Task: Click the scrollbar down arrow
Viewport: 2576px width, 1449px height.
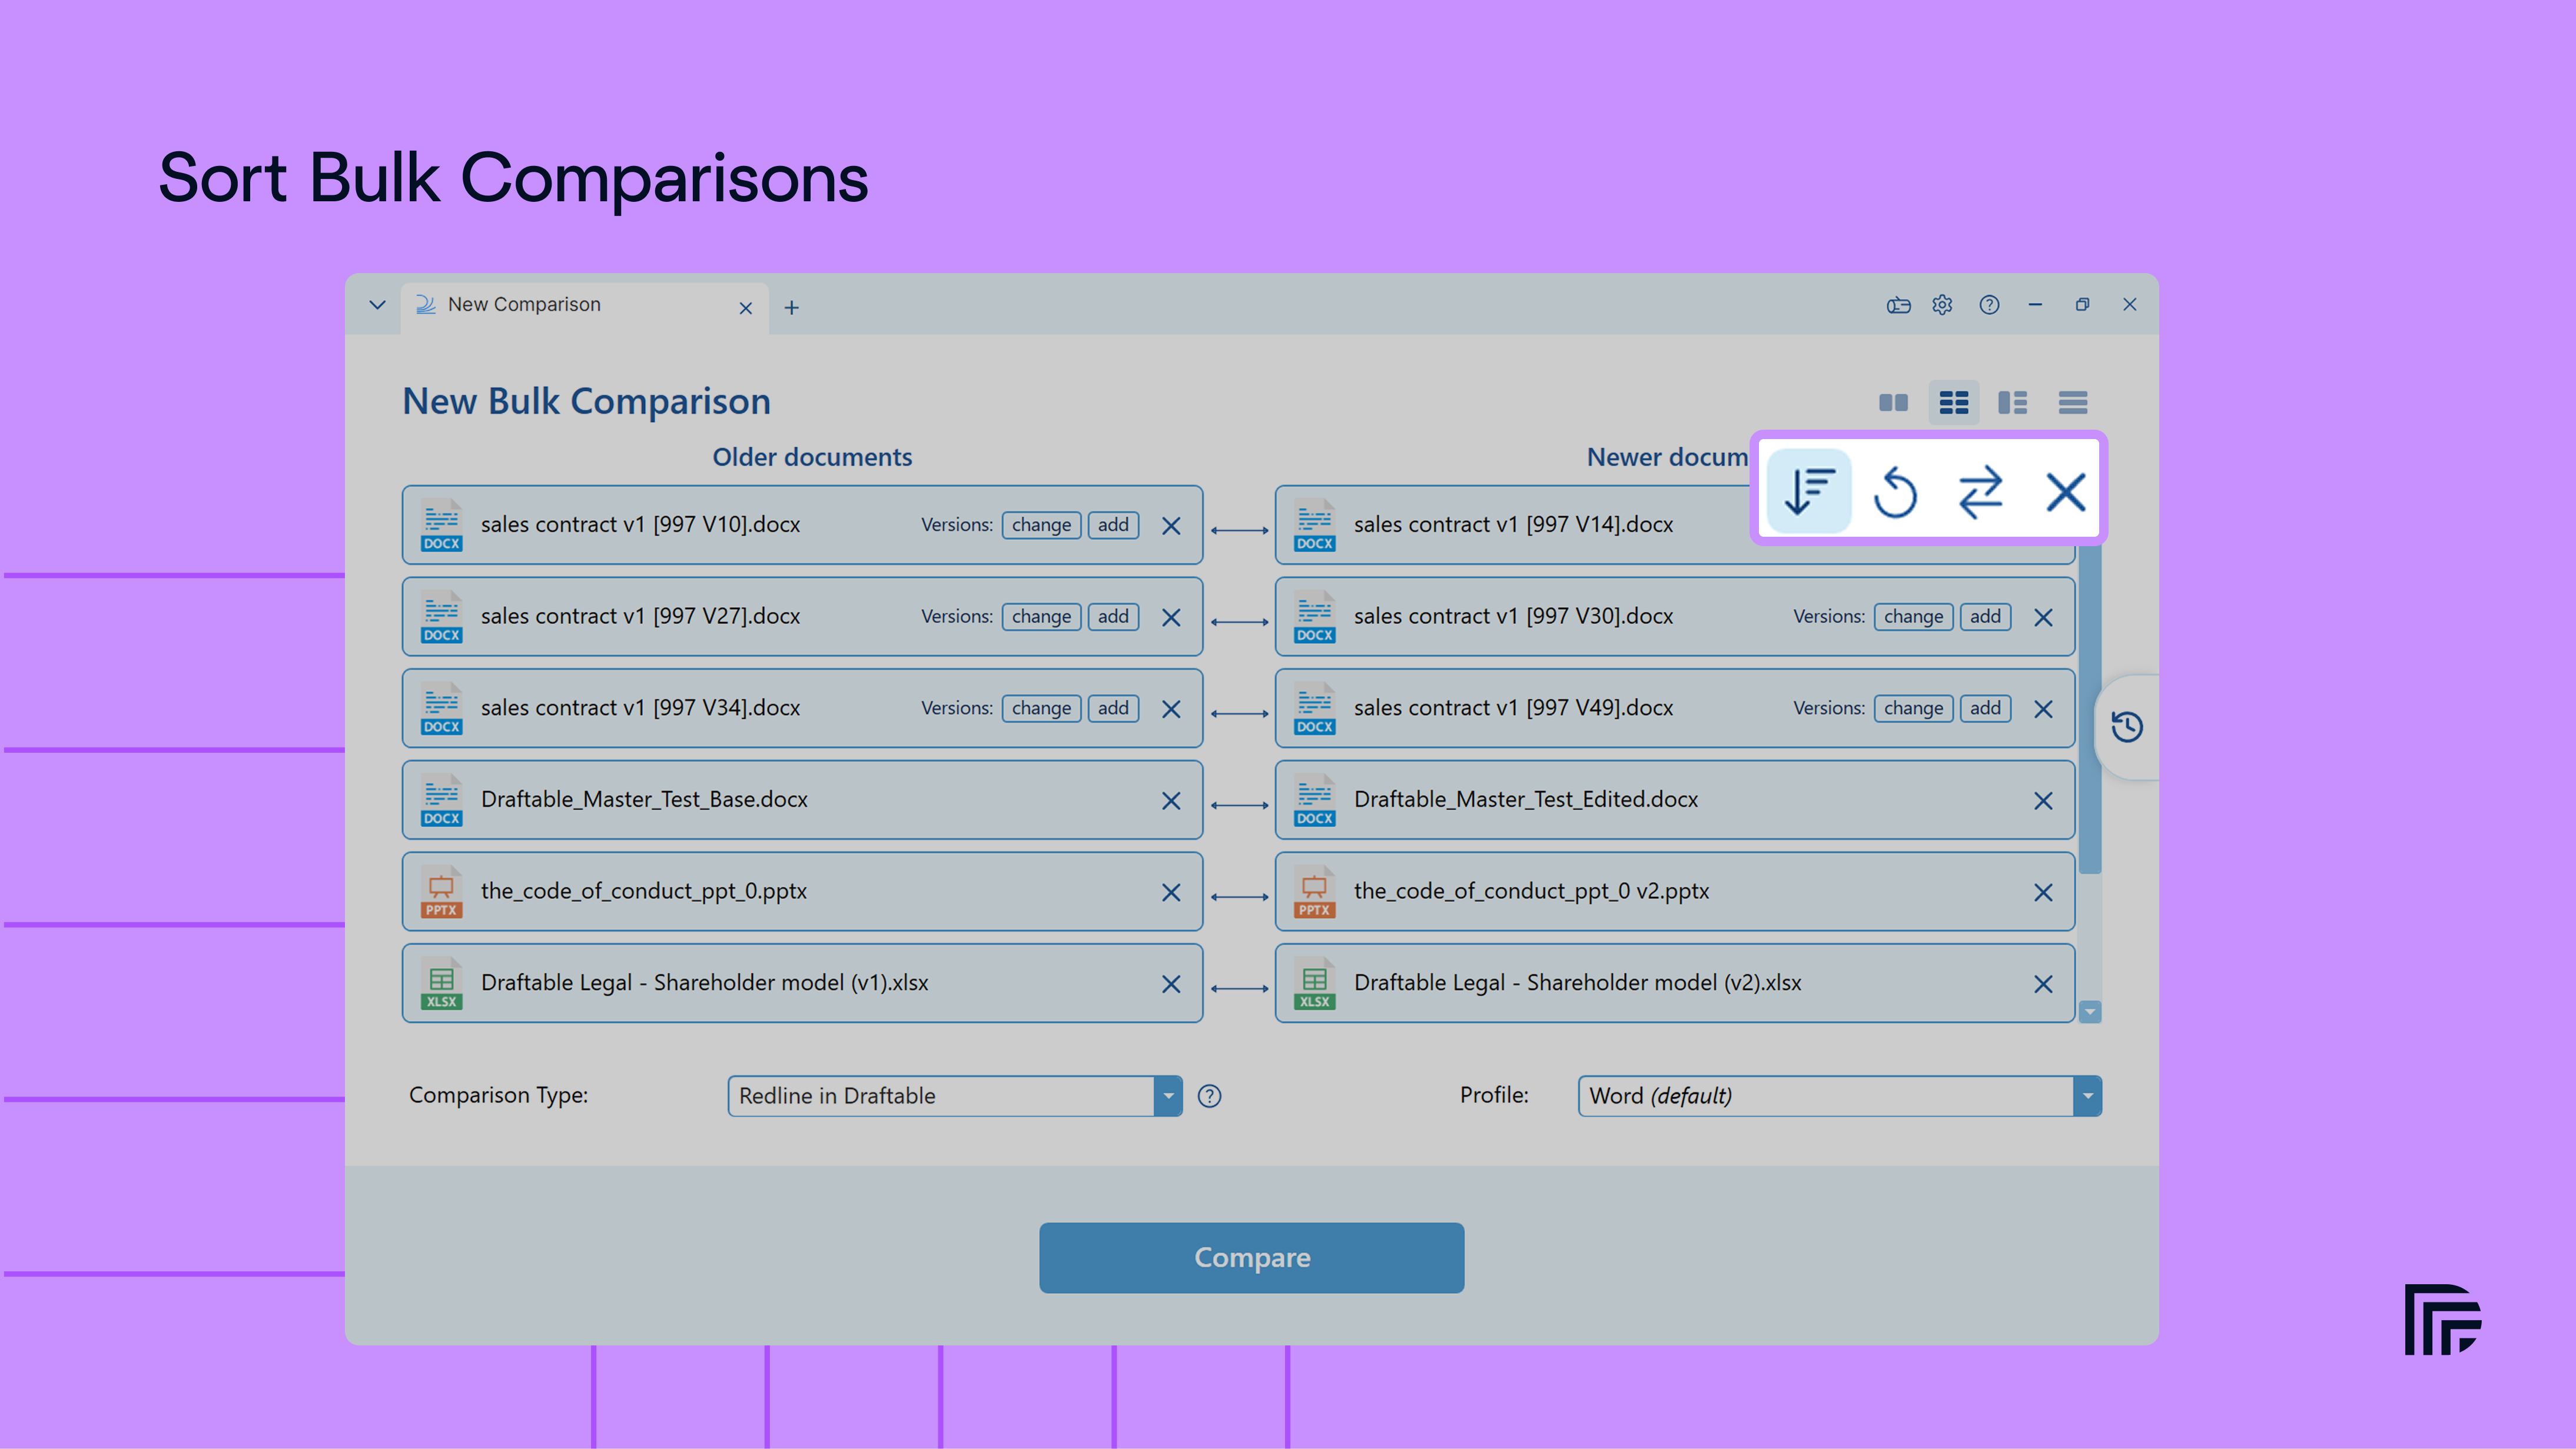Action: [x=2089, y=1012]
